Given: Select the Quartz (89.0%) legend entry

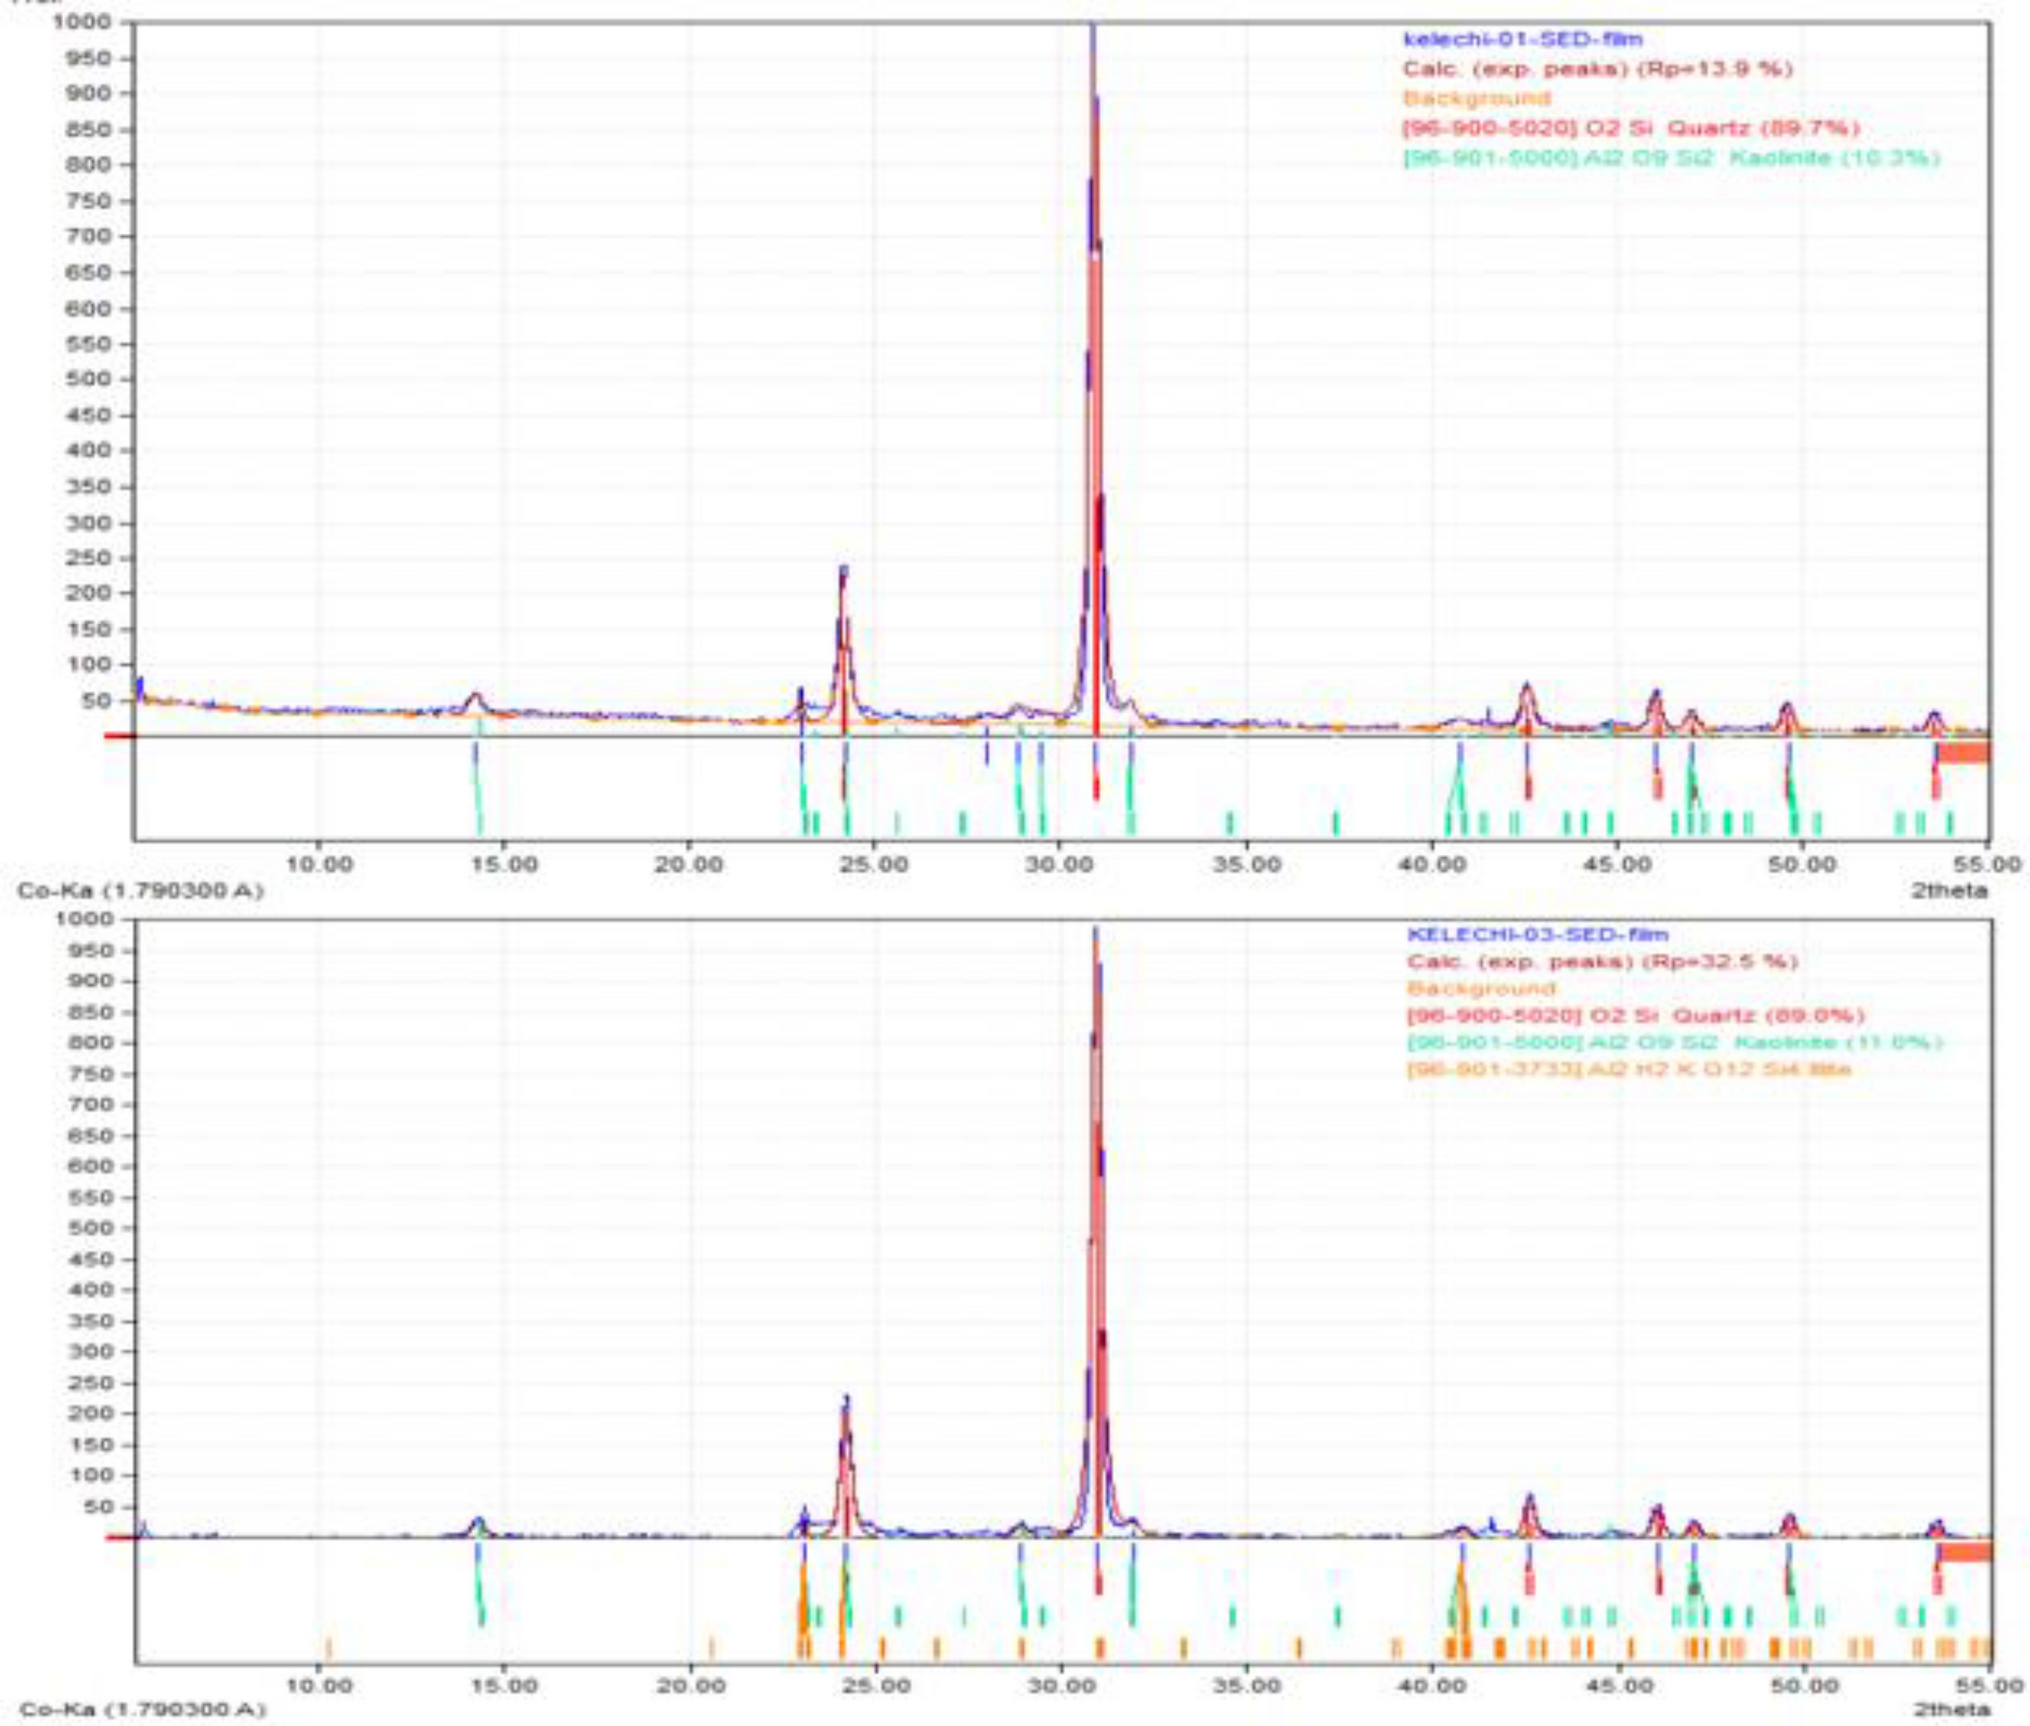Looking at the screenshot, I should click(1635, 1015).
